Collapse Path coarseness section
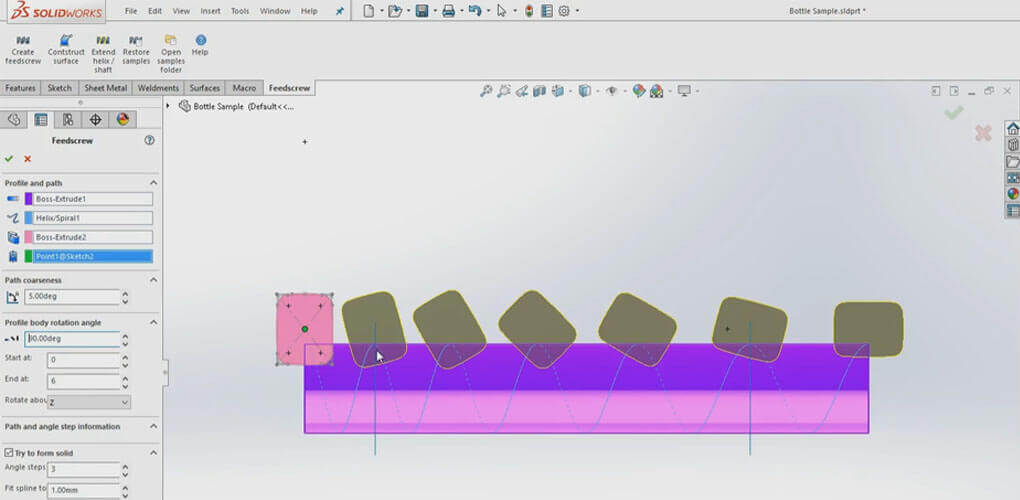Viewport: 1020px width, 500px height. [x=154, y=280]
